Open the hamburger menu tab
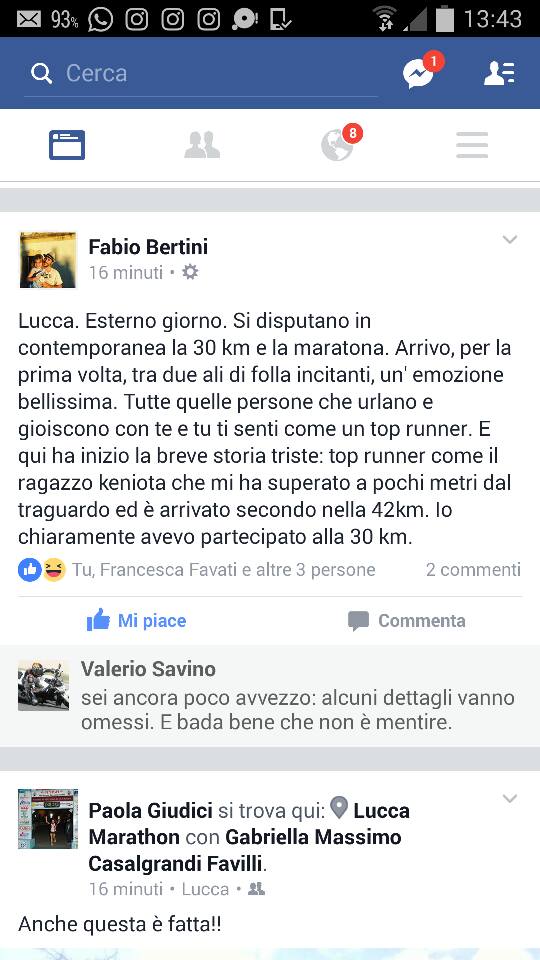 tap(472, 145)
